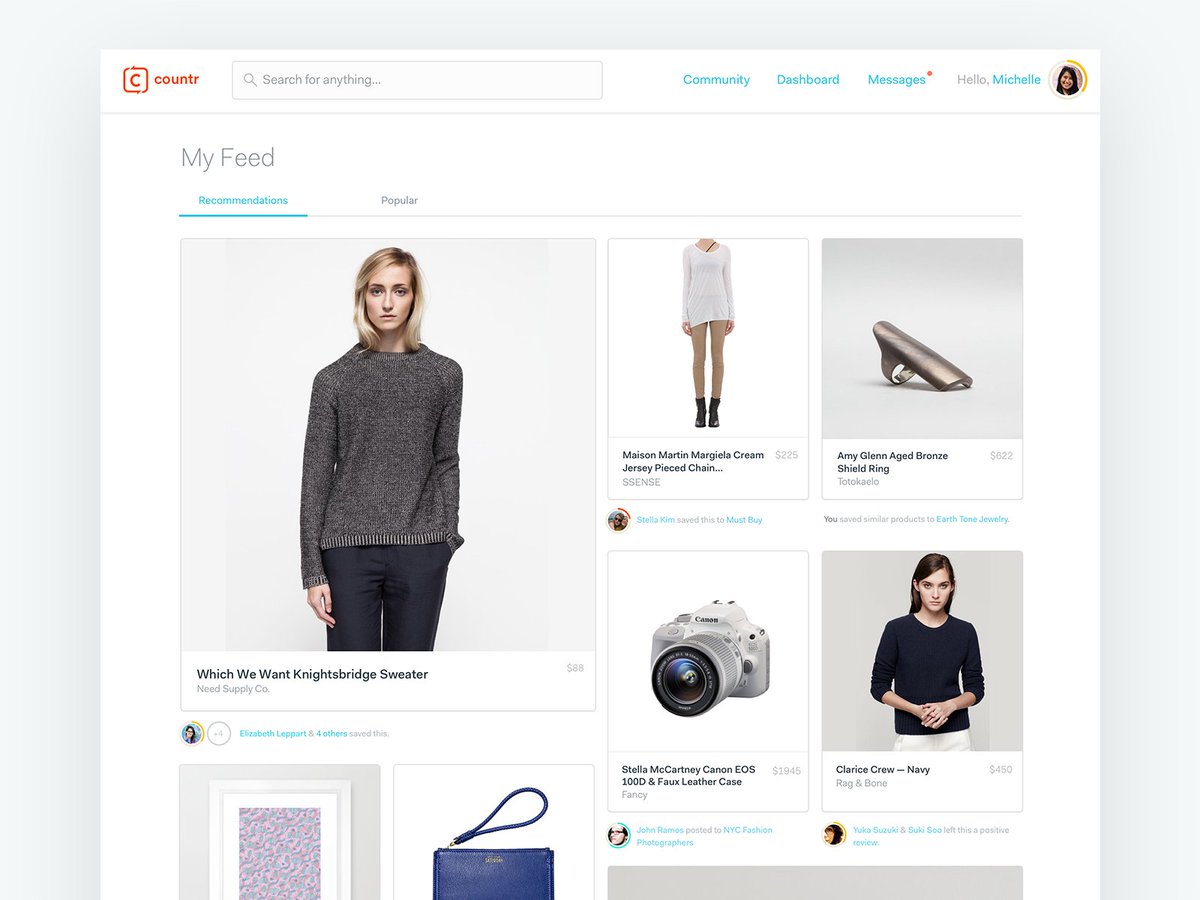Viewport: 1200px width, 900px height.
Task: Click the +4 others badge
Action: 219,733
